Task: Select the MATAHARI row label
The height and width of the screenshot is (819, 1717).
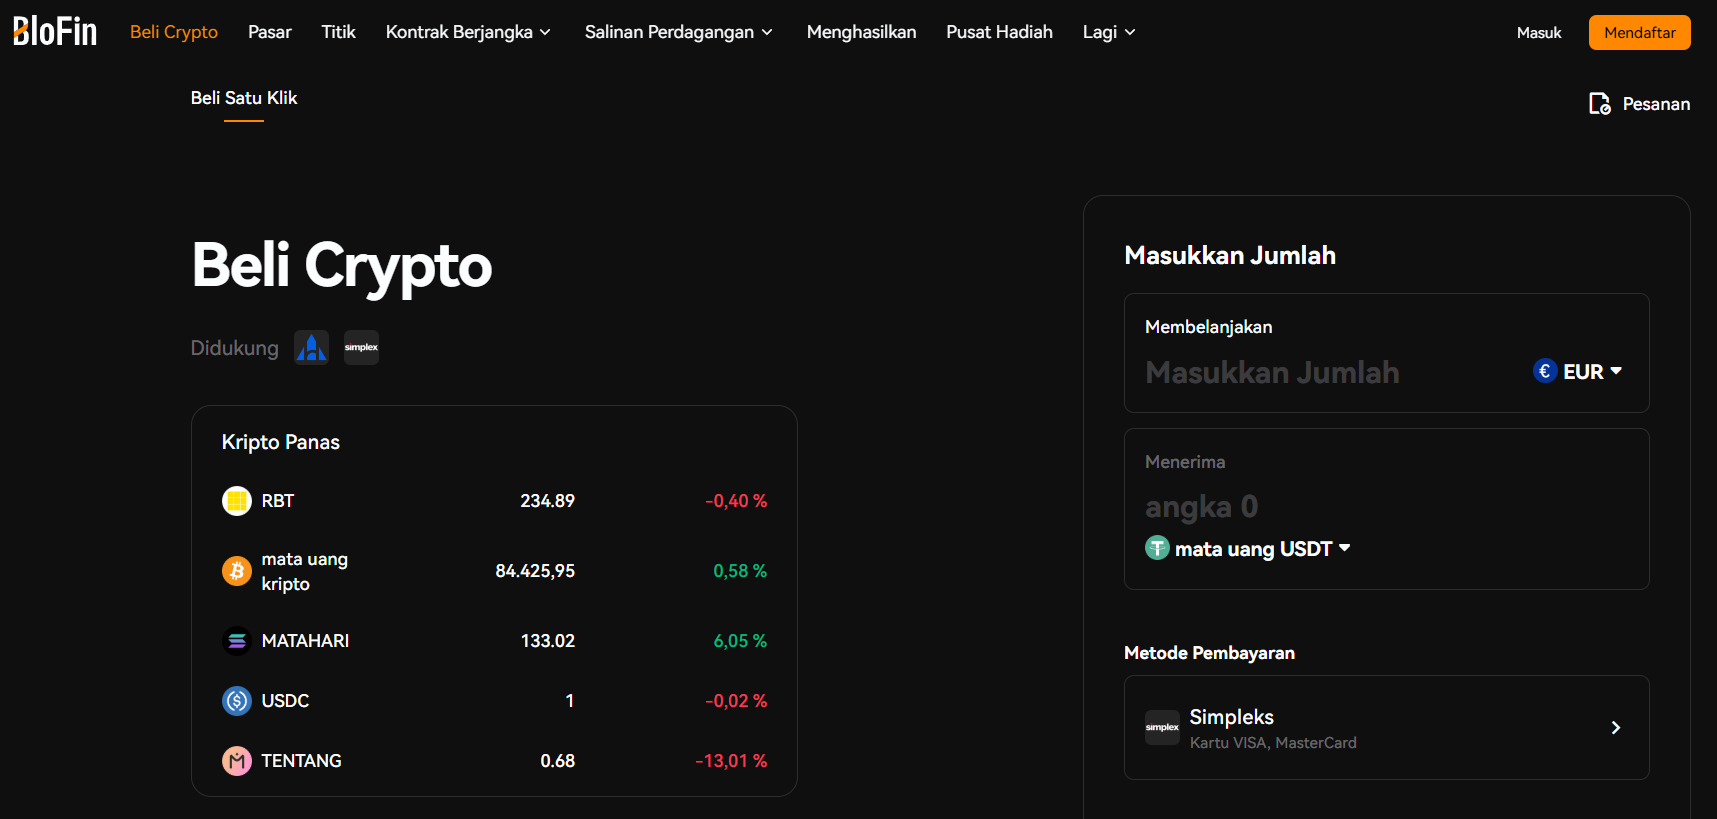Action: point(305,641)
